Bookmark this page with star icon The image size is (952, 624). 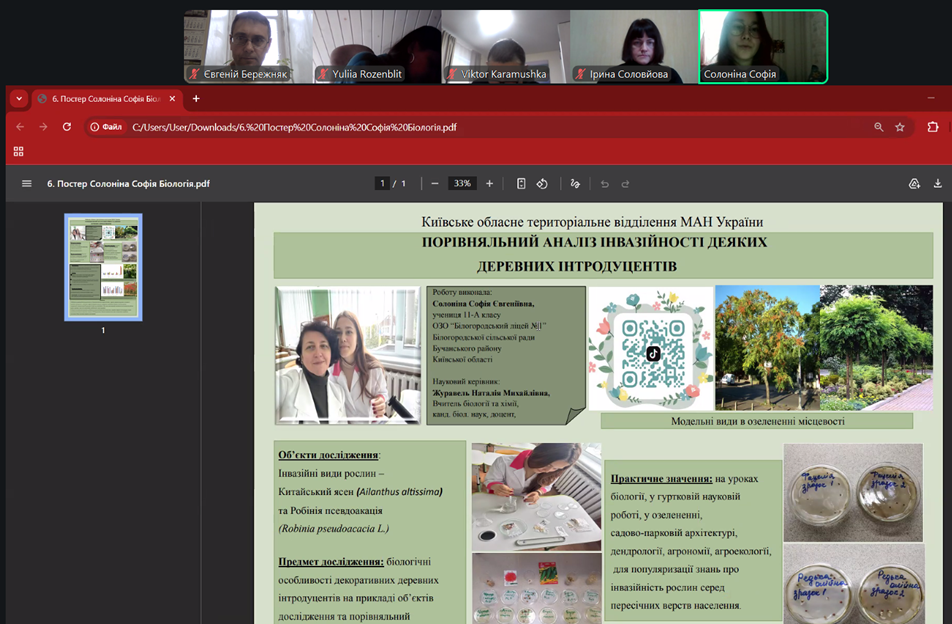click(x=900, y=127)
